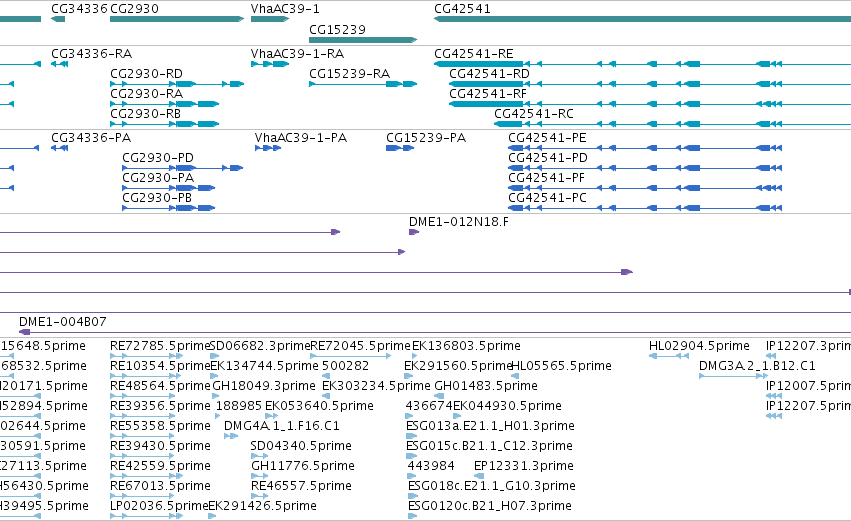Select ESG013a.E21.1_H01.3prime label
The height and width of the screenshot is (521, 851).
pyautogui.click(x=490, y=426)
